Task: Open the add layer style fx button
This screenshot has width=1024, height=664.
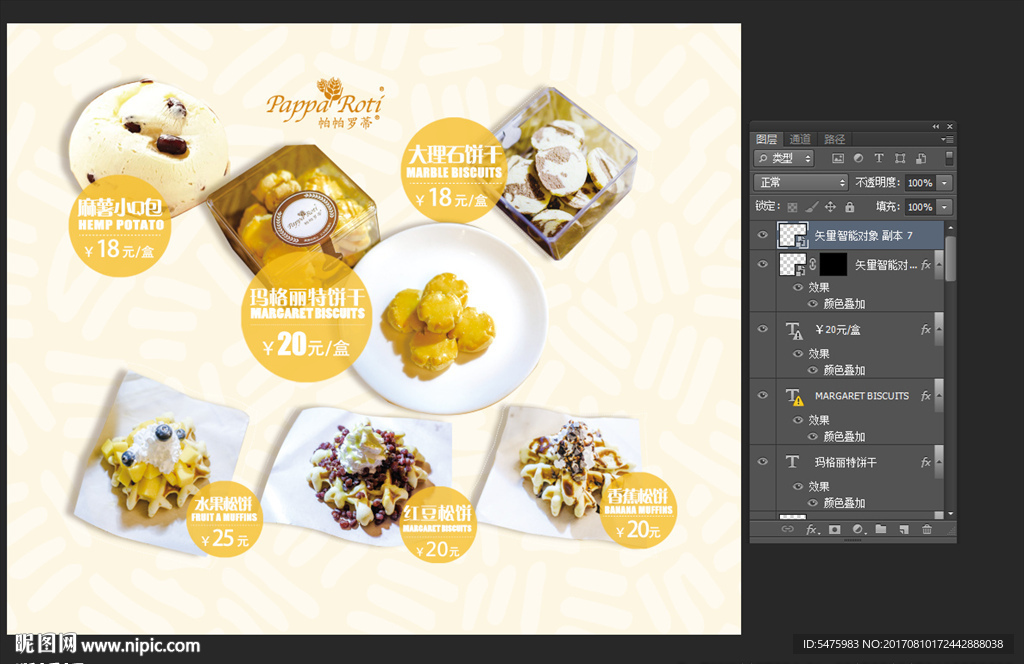Action: click(812, 530)
